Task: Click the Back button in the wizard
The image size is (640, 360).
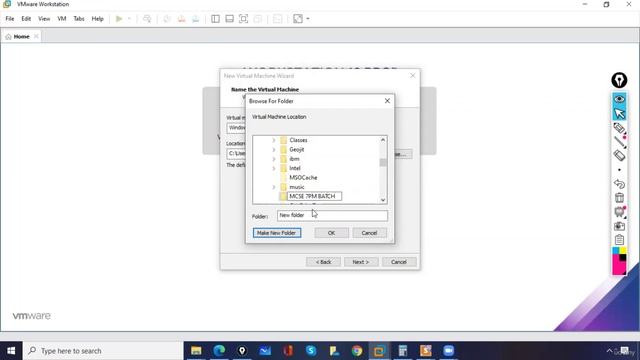Action: [x=323, y=262]
